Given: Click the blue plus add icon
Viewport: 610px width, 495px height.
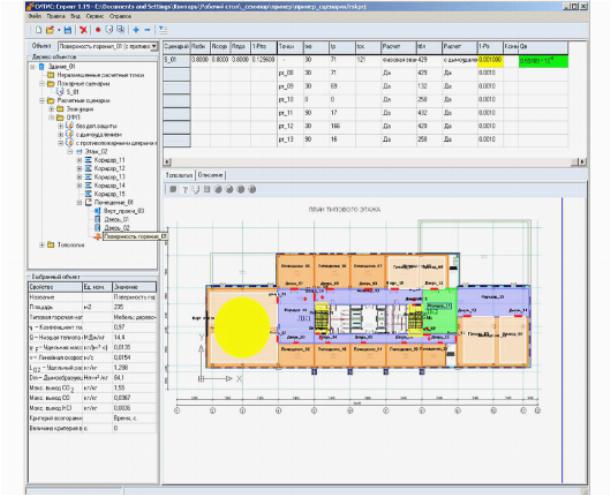Looking at the screenshot, I should 134,31.
